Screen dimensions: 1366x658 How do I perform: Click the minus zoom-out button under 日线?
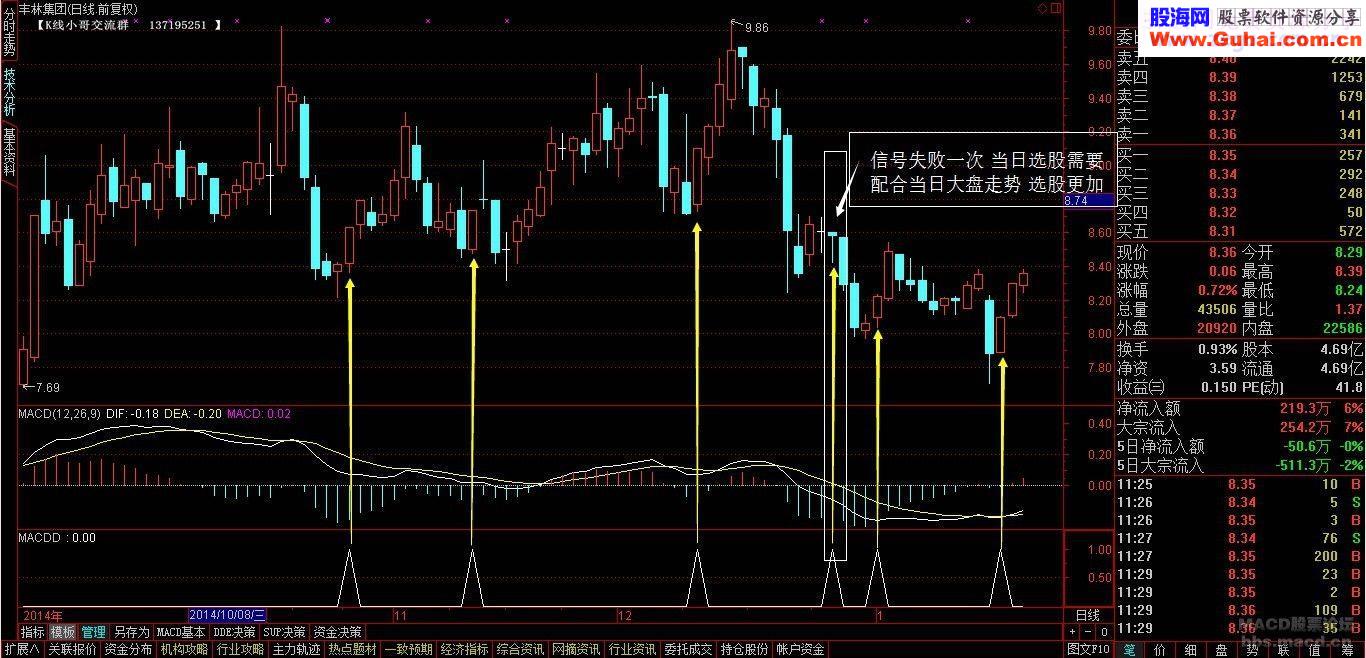pyautogui.click(x=1088, y=632)
